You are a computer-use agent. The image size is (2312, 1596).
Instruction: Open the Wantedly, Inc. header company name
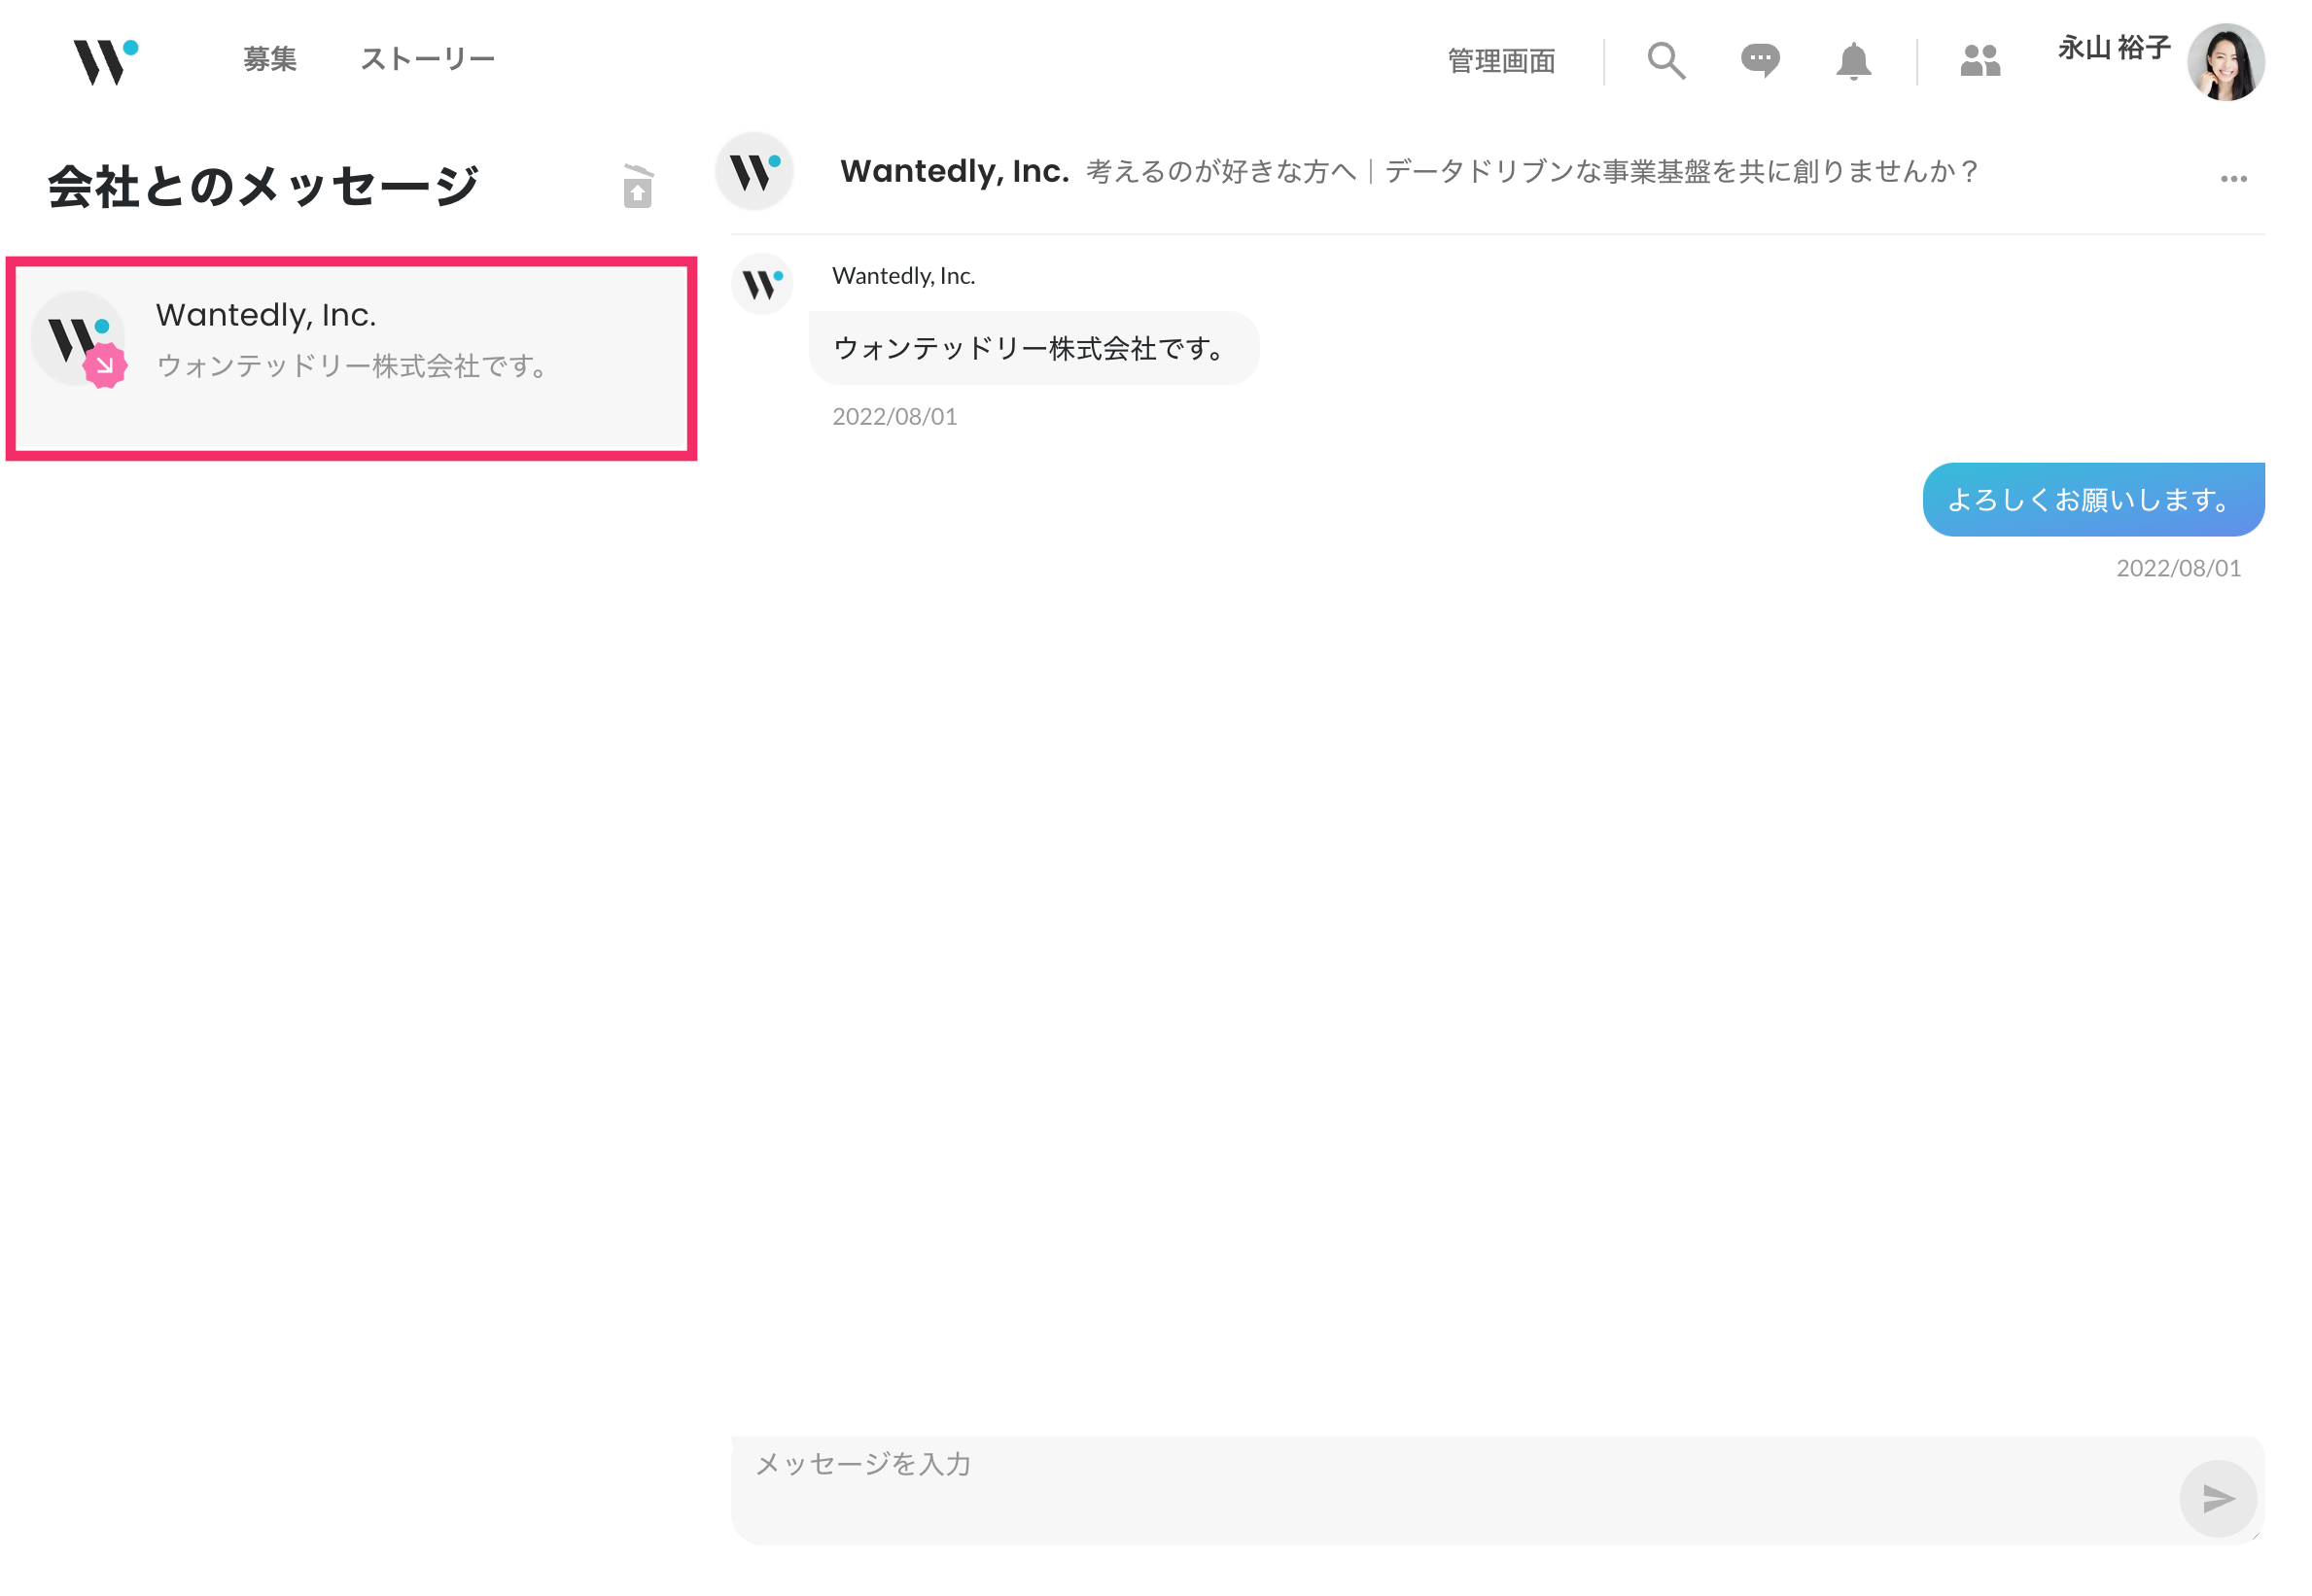pos(954,171)
